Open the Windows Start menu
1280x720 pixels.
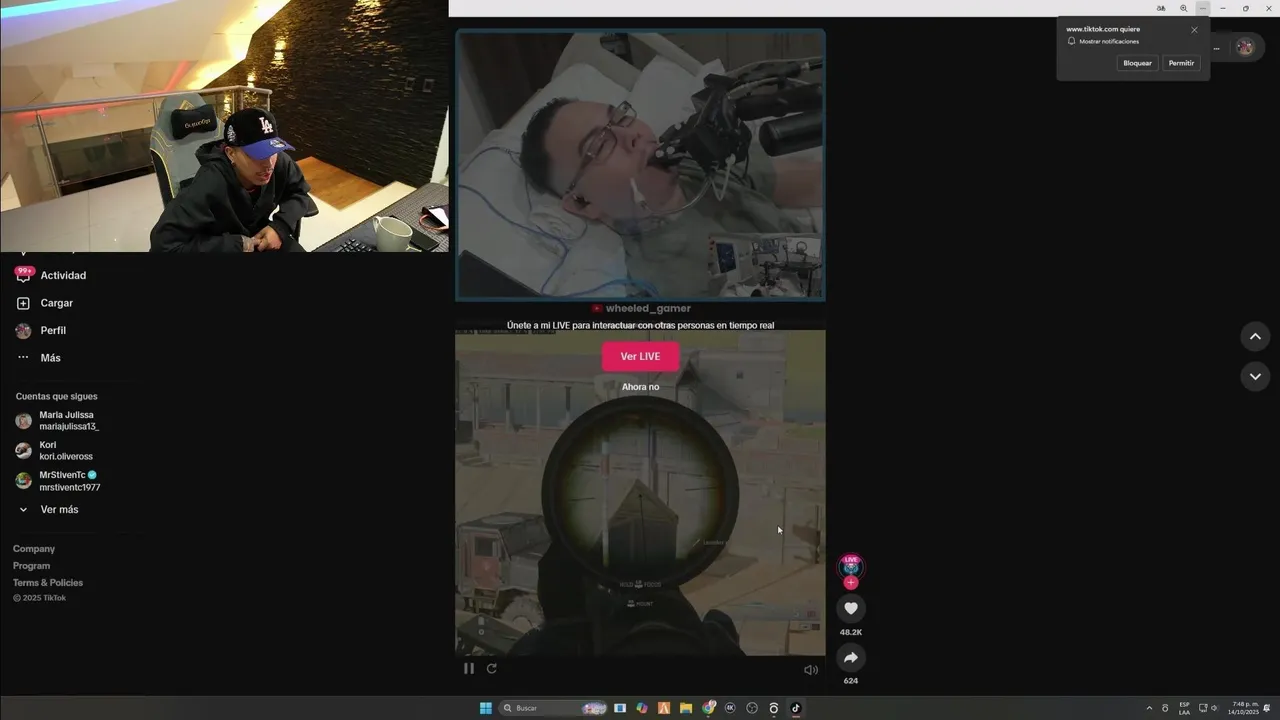click(486, 708)
